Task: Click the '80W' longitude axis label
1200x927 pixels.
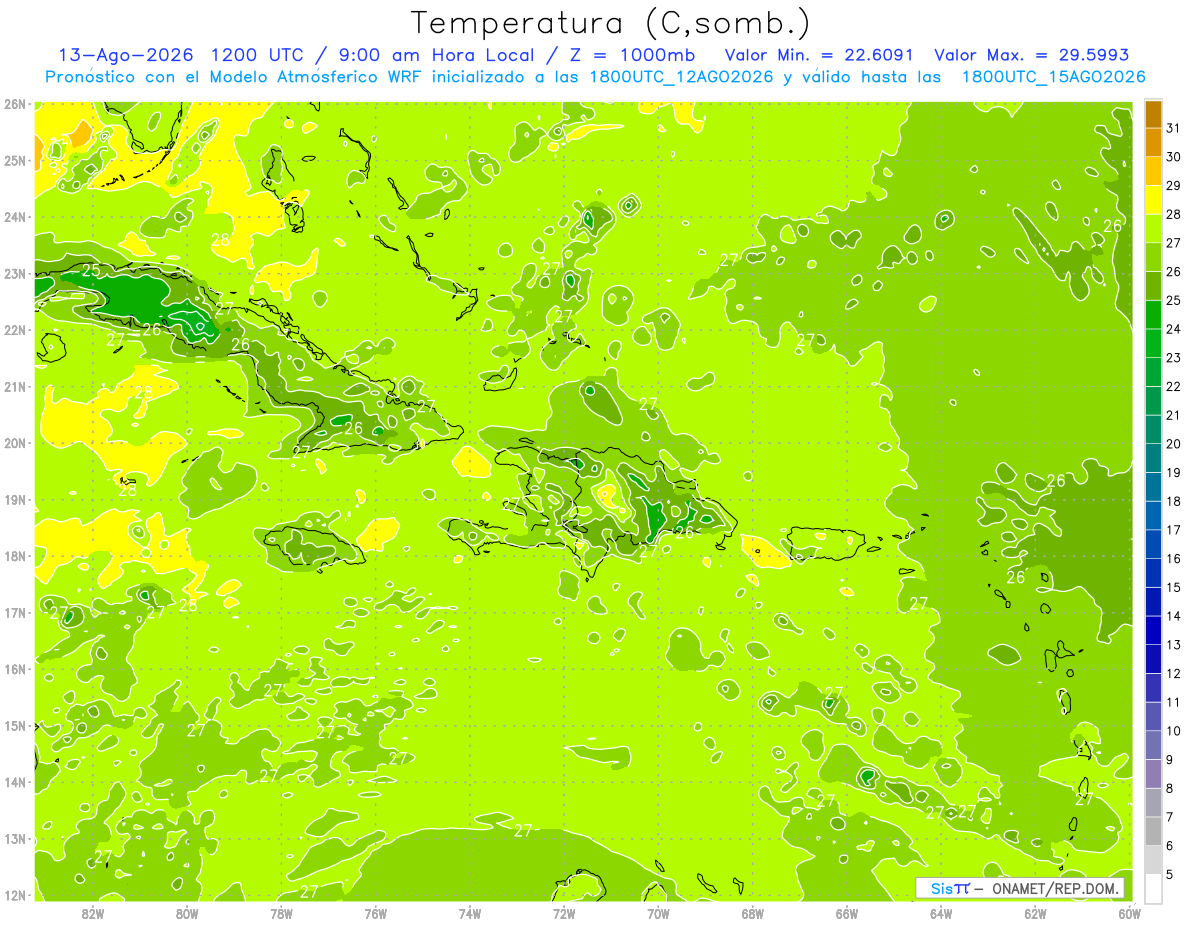Action: tap(186, 913)
